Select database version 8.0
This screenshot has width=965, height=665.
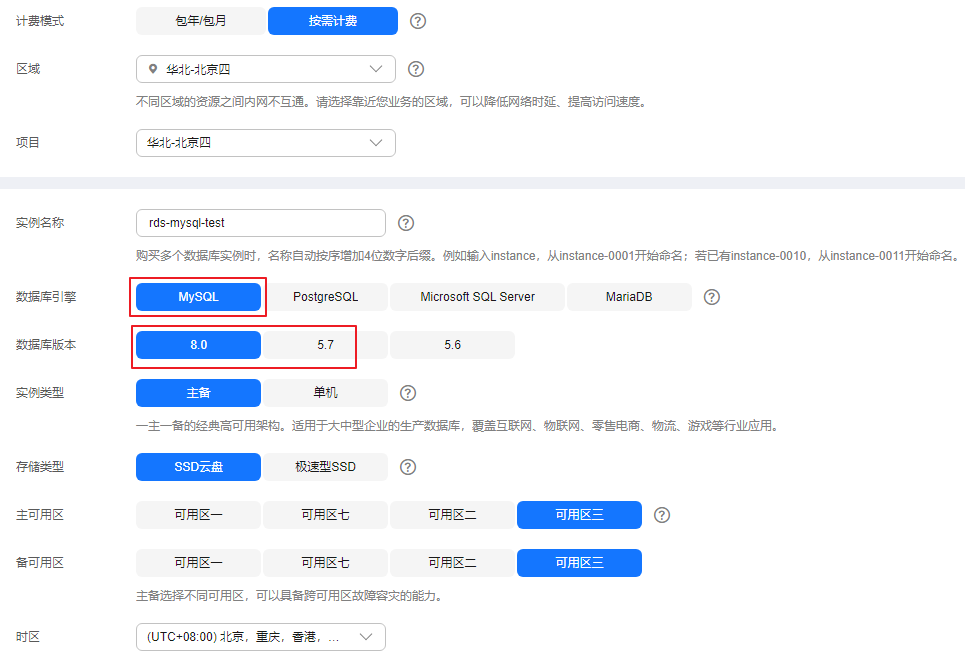point(198,344)
